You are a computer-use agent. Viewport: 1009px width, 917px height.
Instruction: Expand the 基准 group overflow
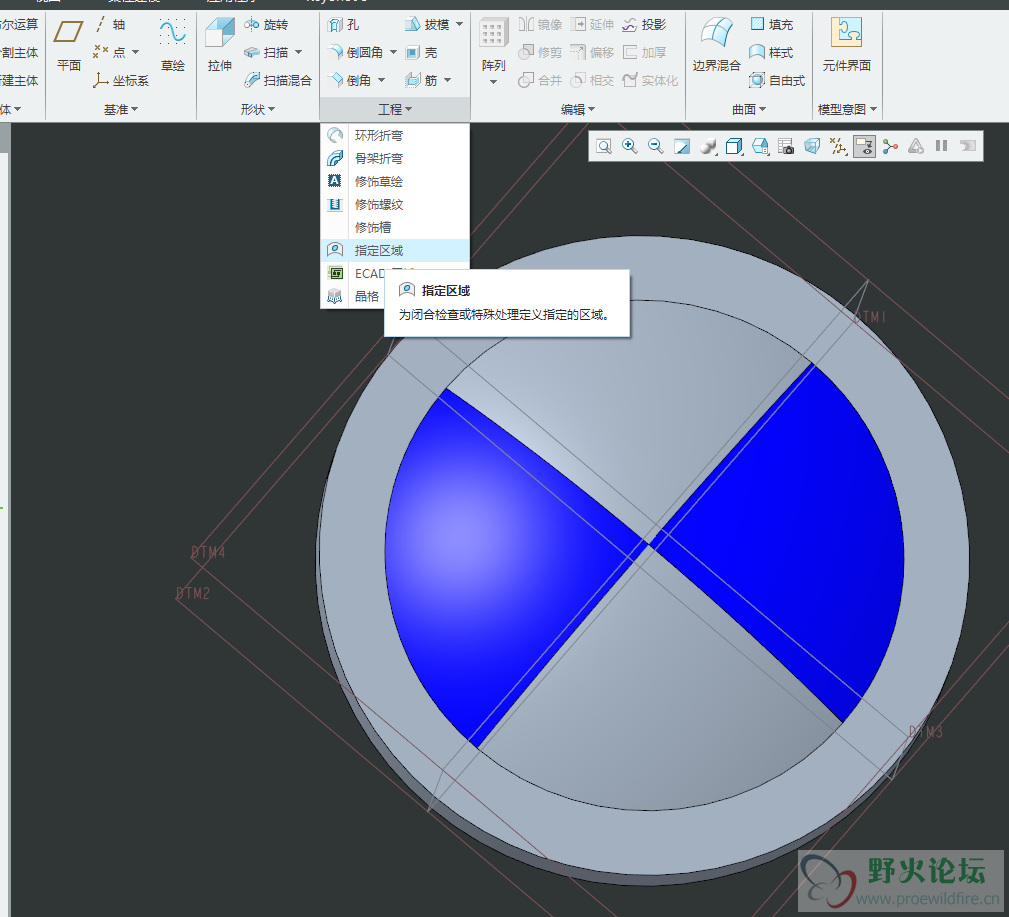pyautogui.click(x=121, y=109)
